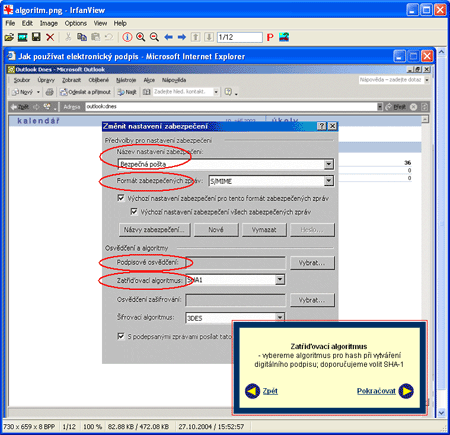
Task: Click the Vymazat button
Action: (x=264, y=230)
